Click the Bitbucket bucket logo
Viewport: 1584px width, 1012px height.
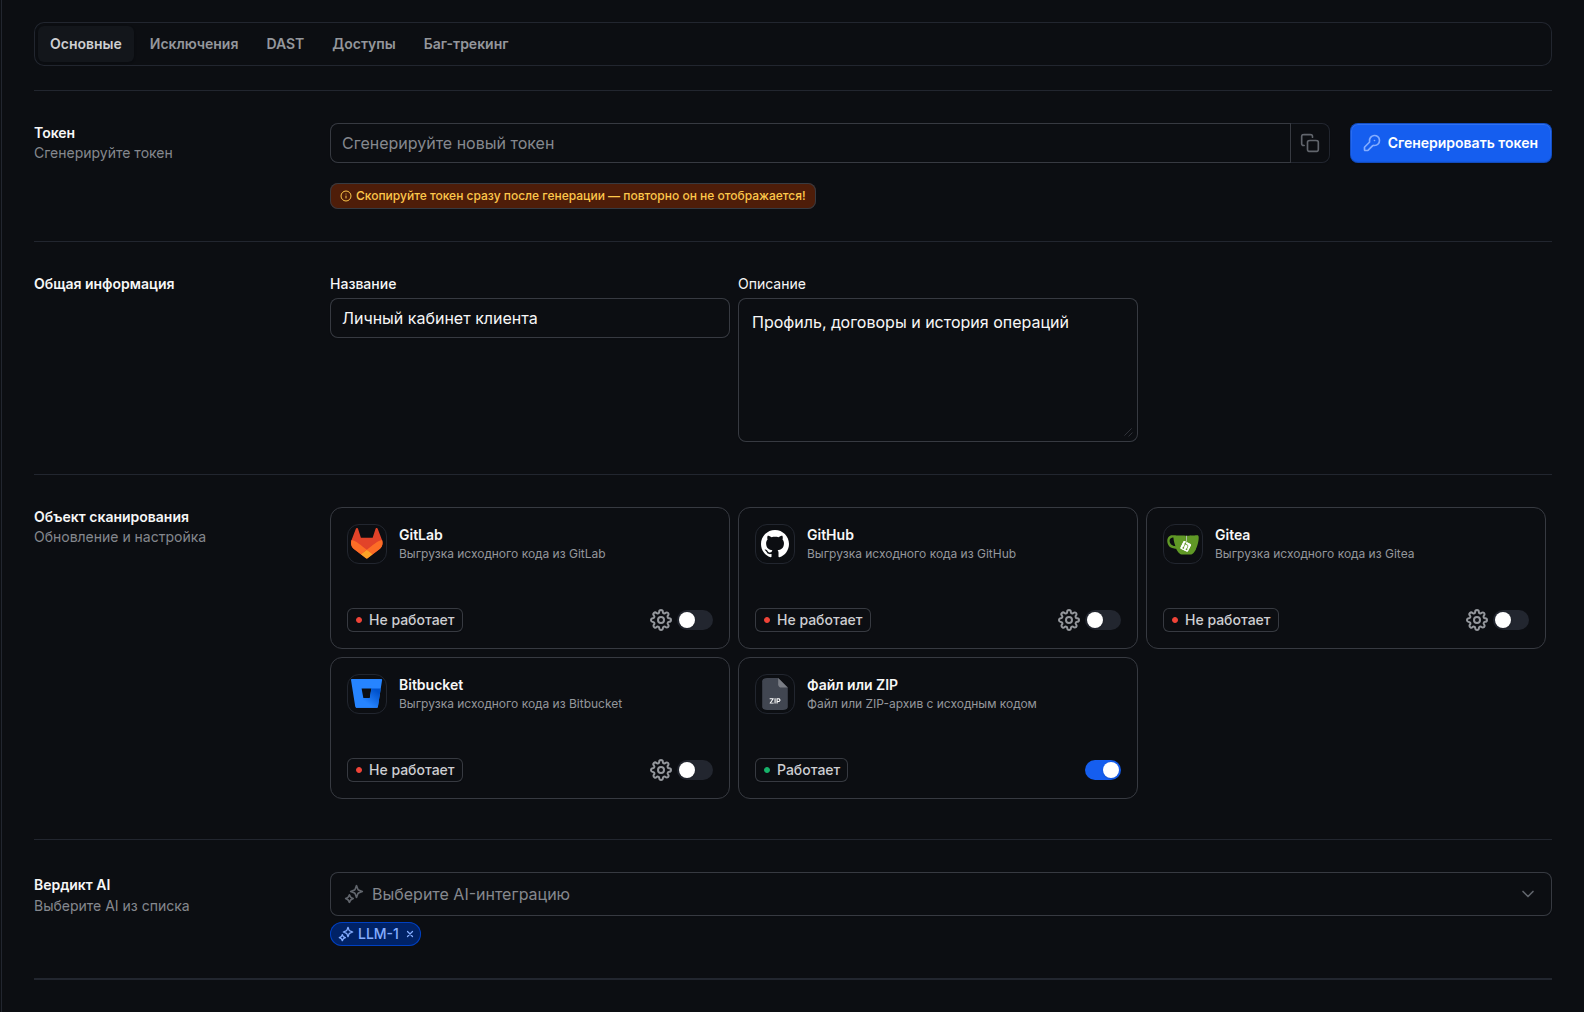[x=367, y=694]
